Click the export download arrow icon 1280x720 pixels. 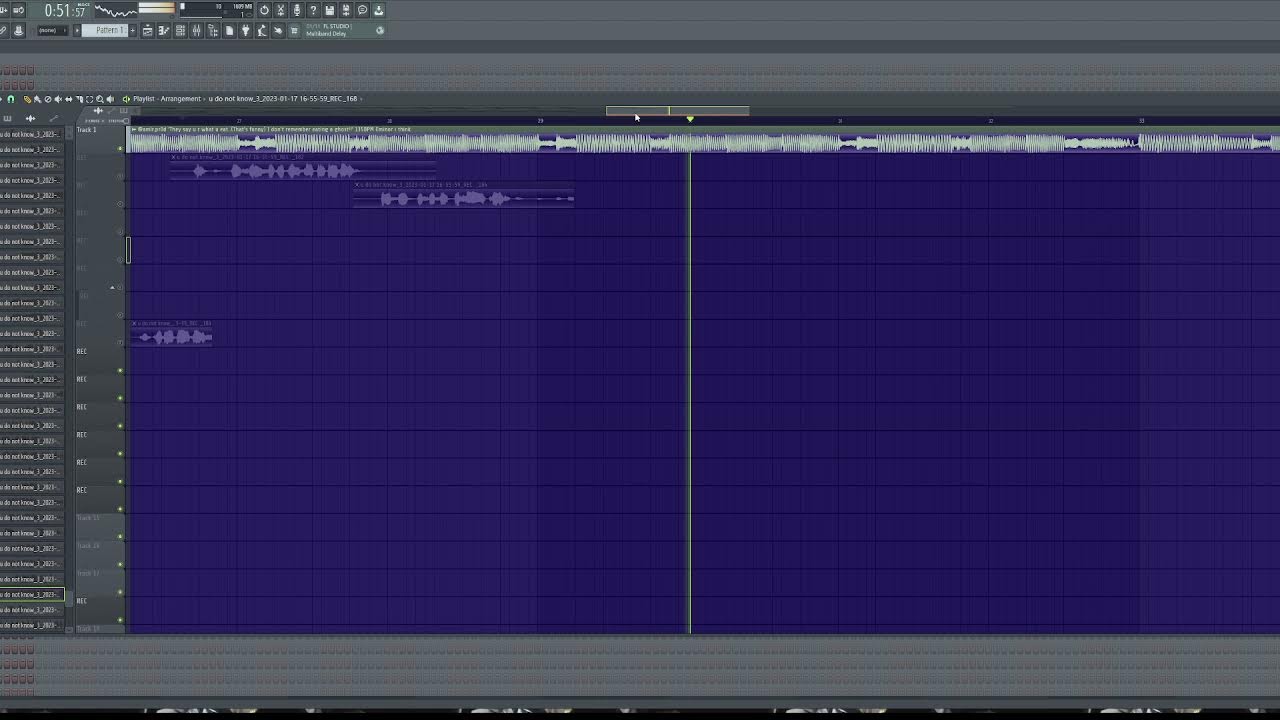(379, 10)
